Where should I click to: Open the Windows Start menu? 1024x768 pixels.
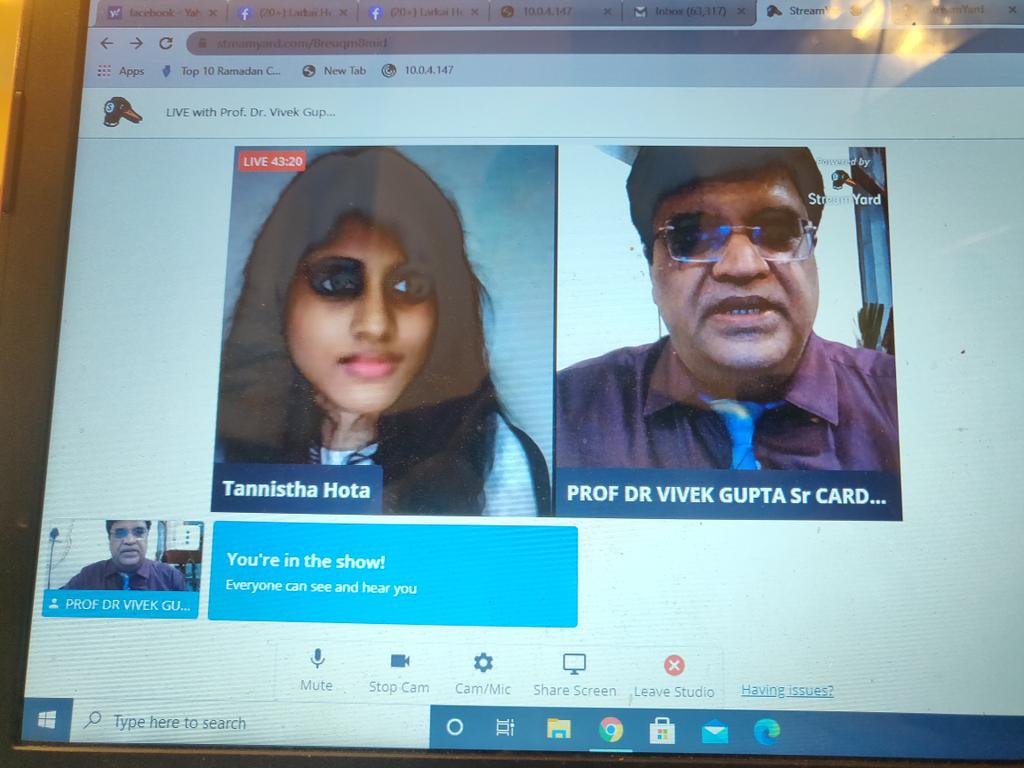pyautogui.click(x=47, y=720)
